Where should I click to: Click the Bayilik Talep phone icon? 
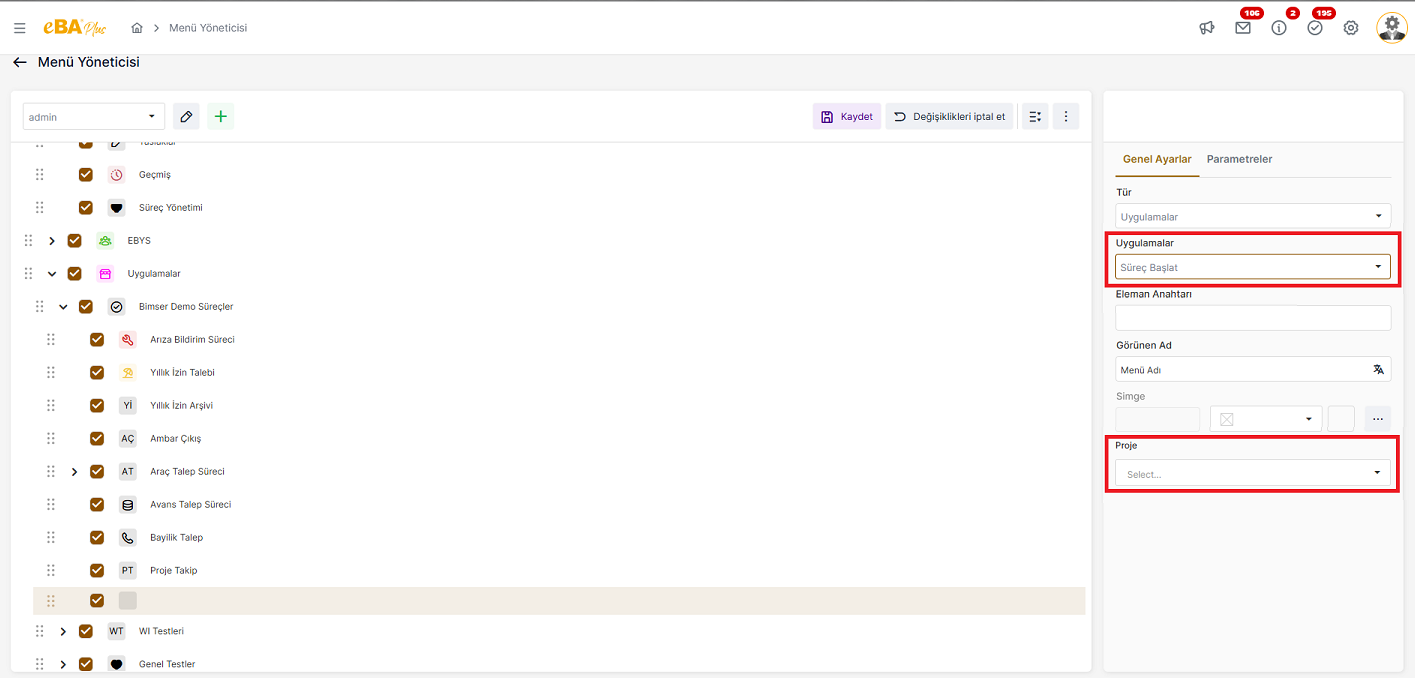pyautogui.click(x=128, y=538)
